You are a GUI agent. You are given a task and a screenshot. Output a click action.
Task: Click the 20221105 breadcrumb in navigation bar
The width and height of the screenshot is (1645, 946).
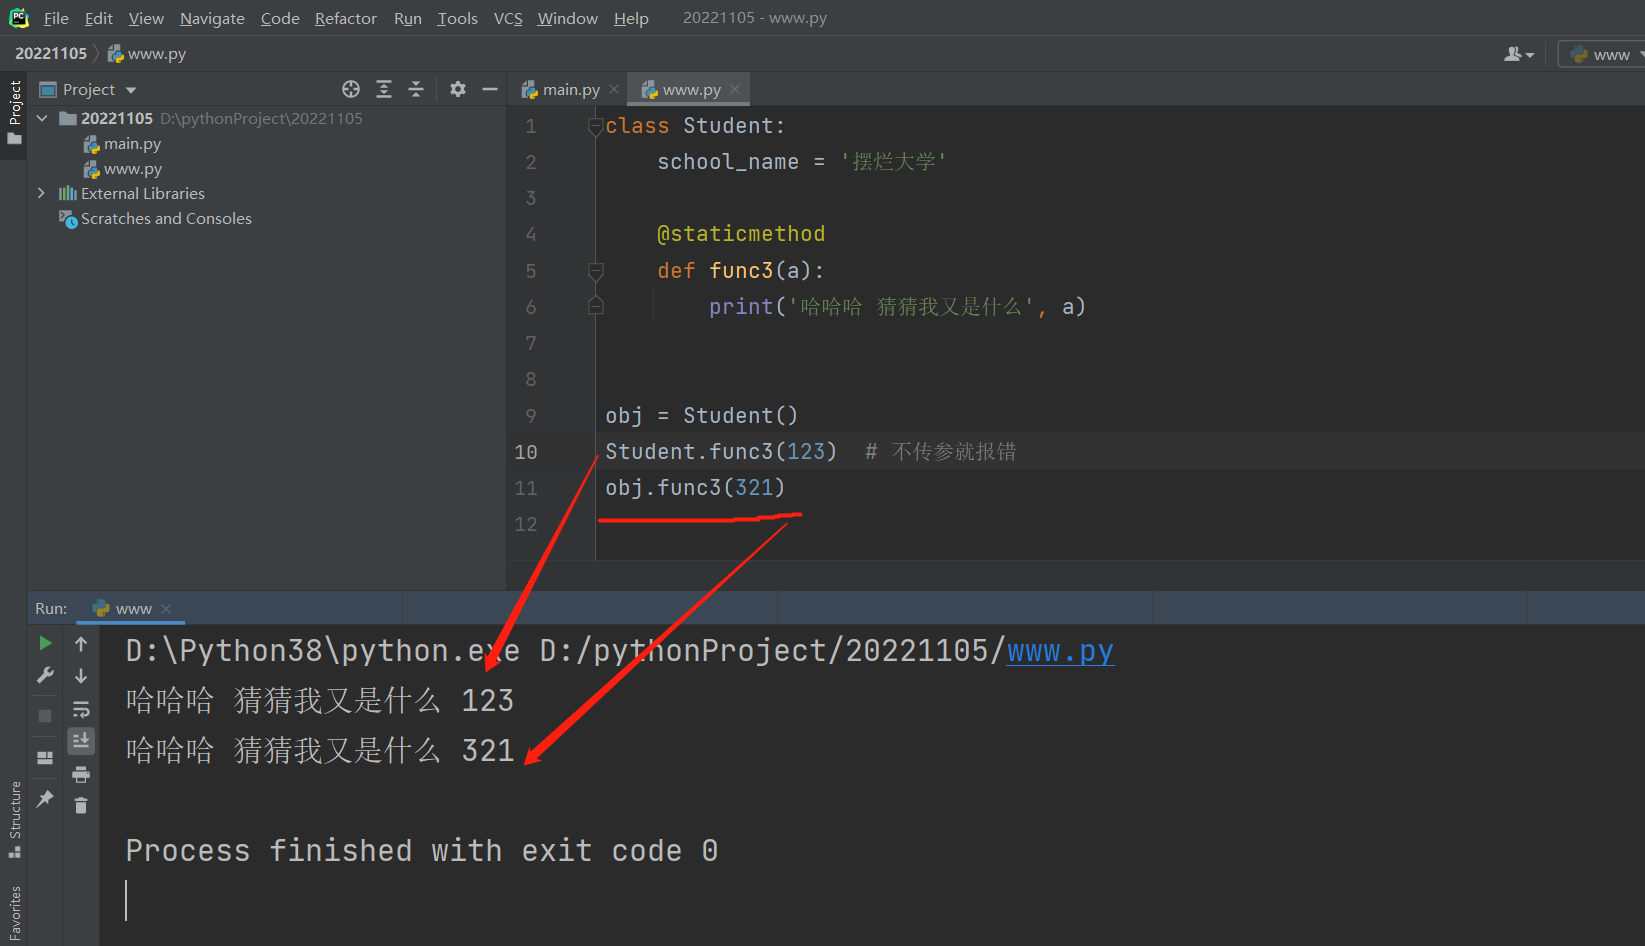click(51, 53)
